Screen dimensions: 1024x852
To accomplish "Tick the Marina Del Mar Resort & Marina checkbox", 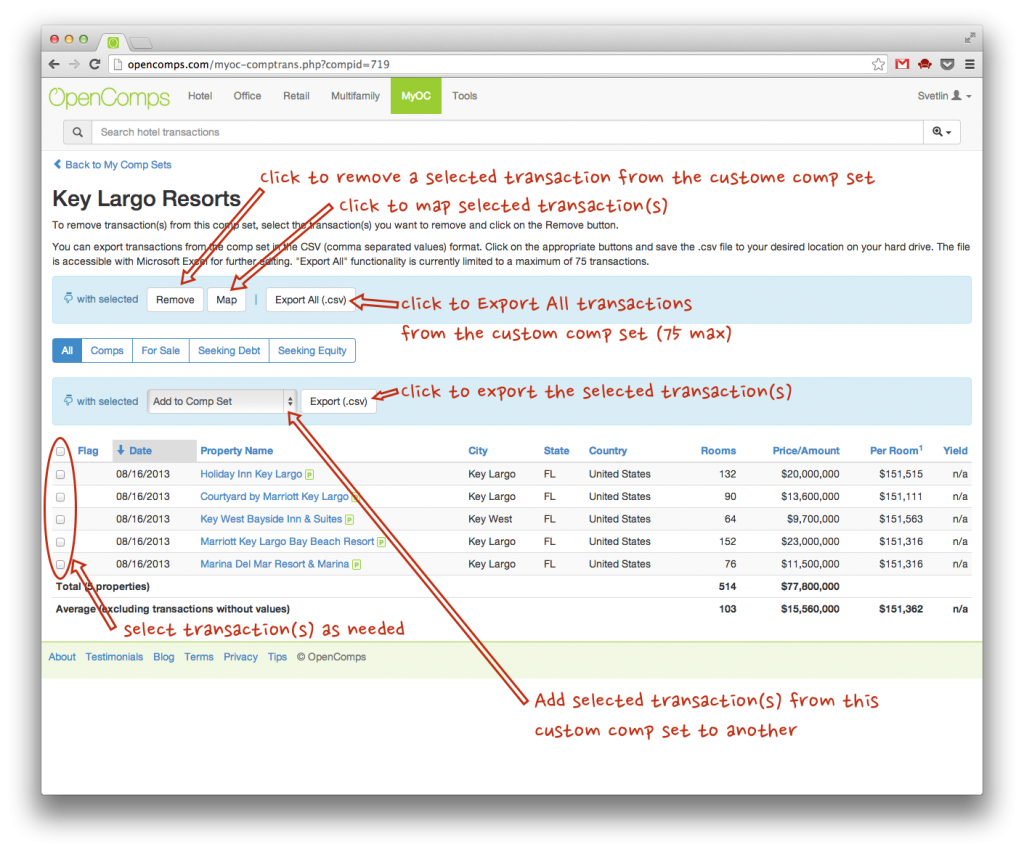I will [x=61, y=565].
